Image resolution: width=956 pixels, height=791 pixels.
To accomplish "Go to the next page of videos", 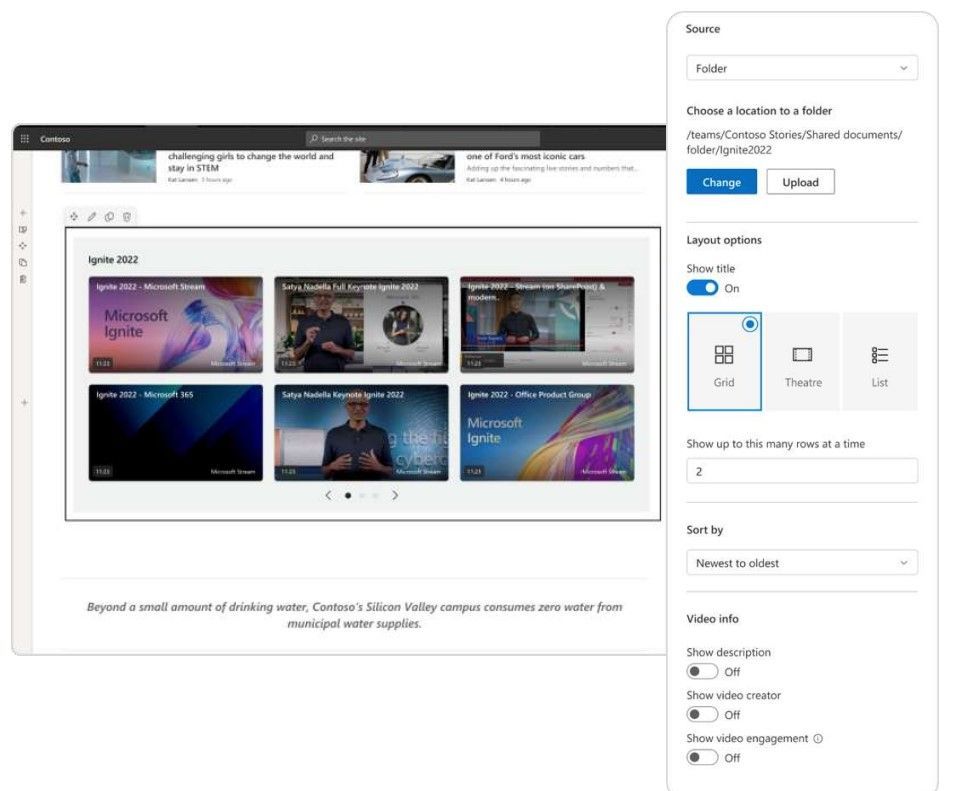I will pos(395,495).
